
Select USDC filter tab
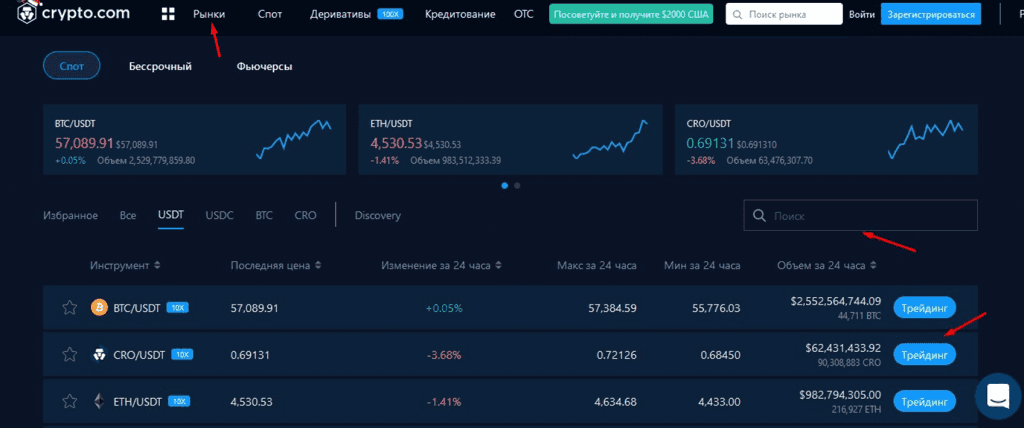[x=219, y=216]
